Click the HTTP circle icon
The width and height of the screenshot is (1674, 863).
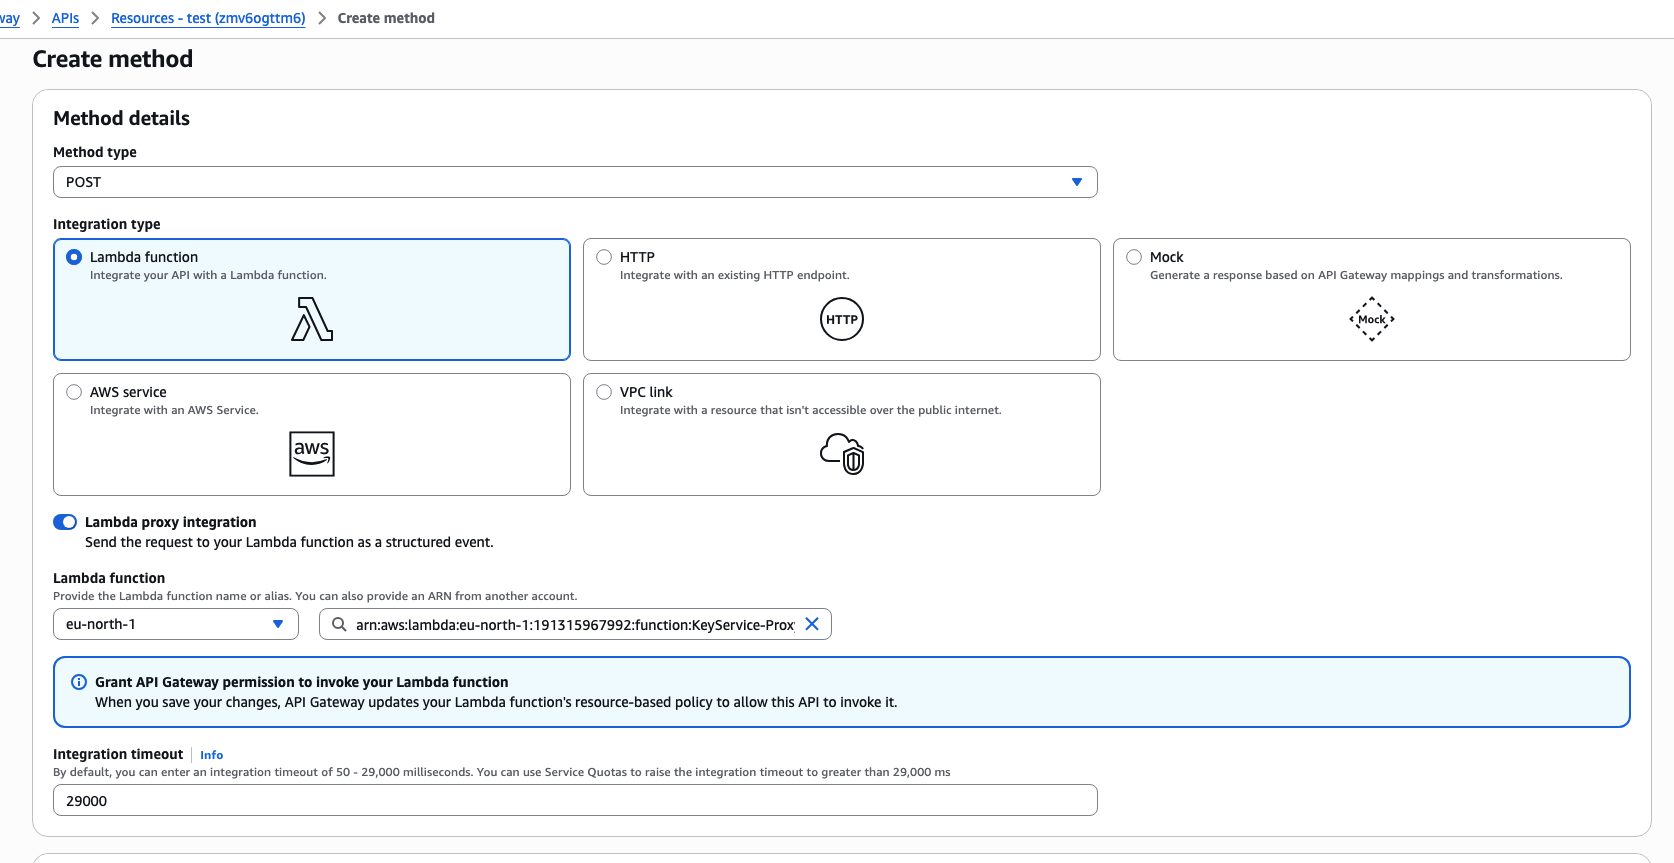click(841, 320)
